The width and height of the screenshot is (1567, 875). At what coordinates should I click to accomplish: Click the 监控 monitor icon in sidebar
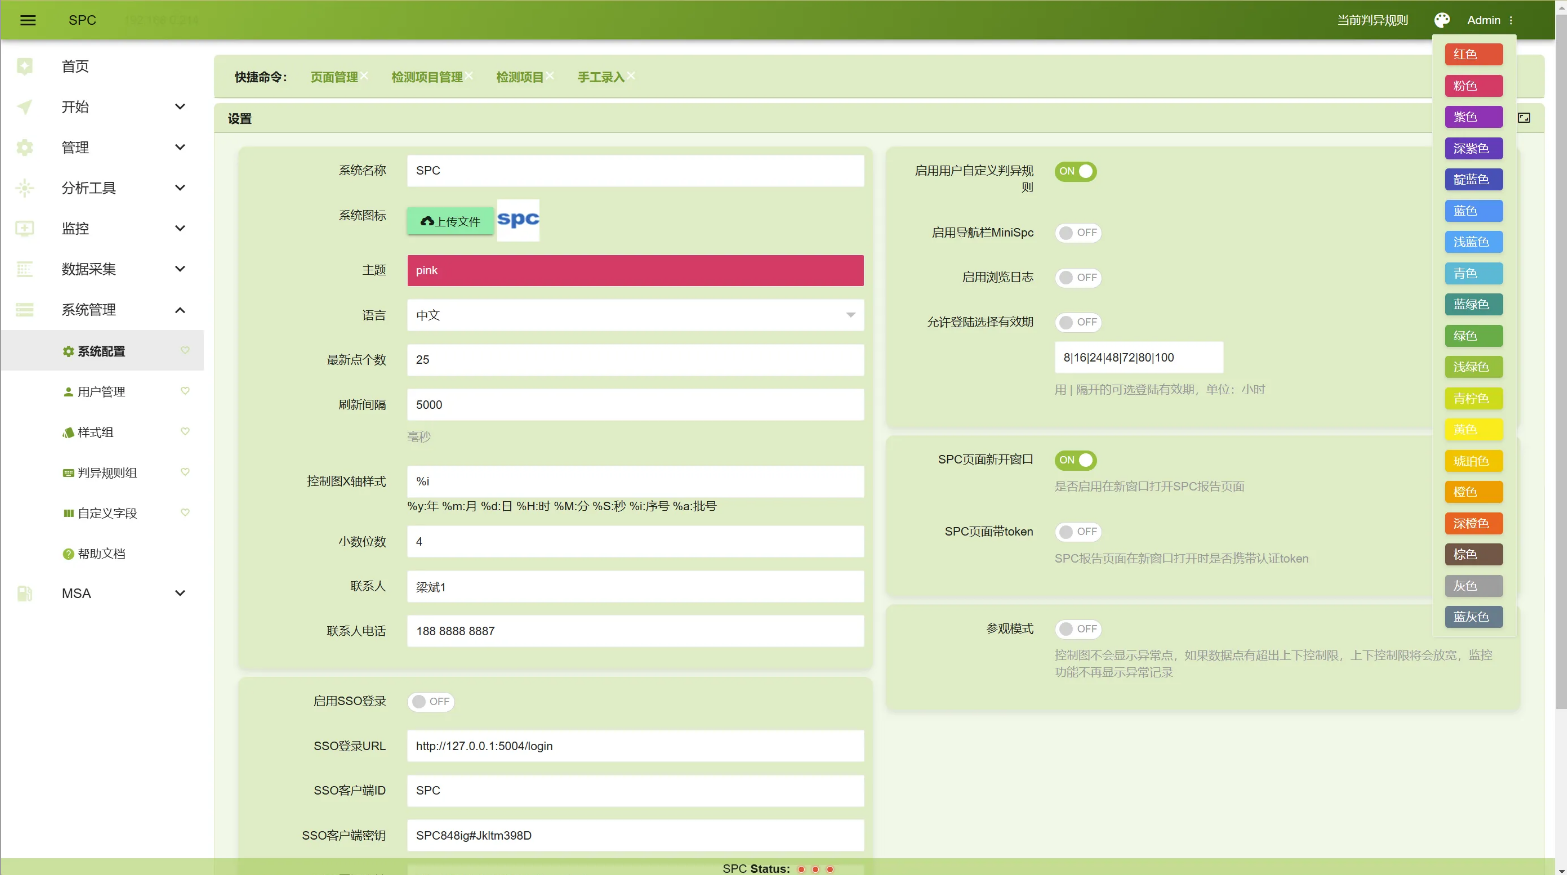point(25,228)
